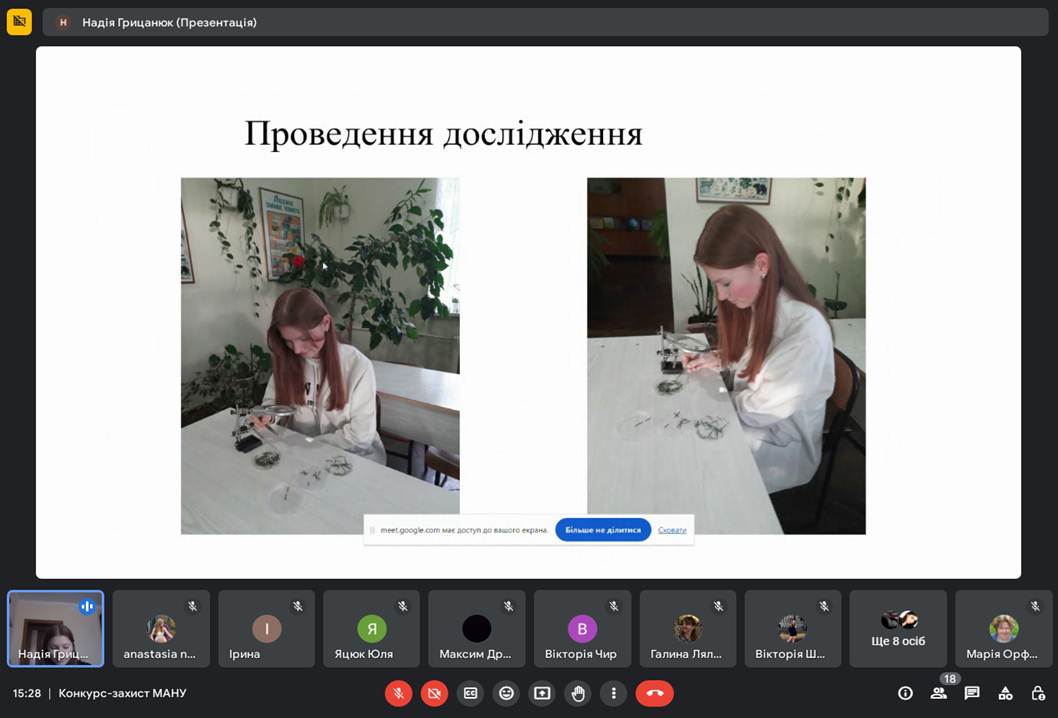
Task: Open the emoji reactions panel
Action: (506, 692)
